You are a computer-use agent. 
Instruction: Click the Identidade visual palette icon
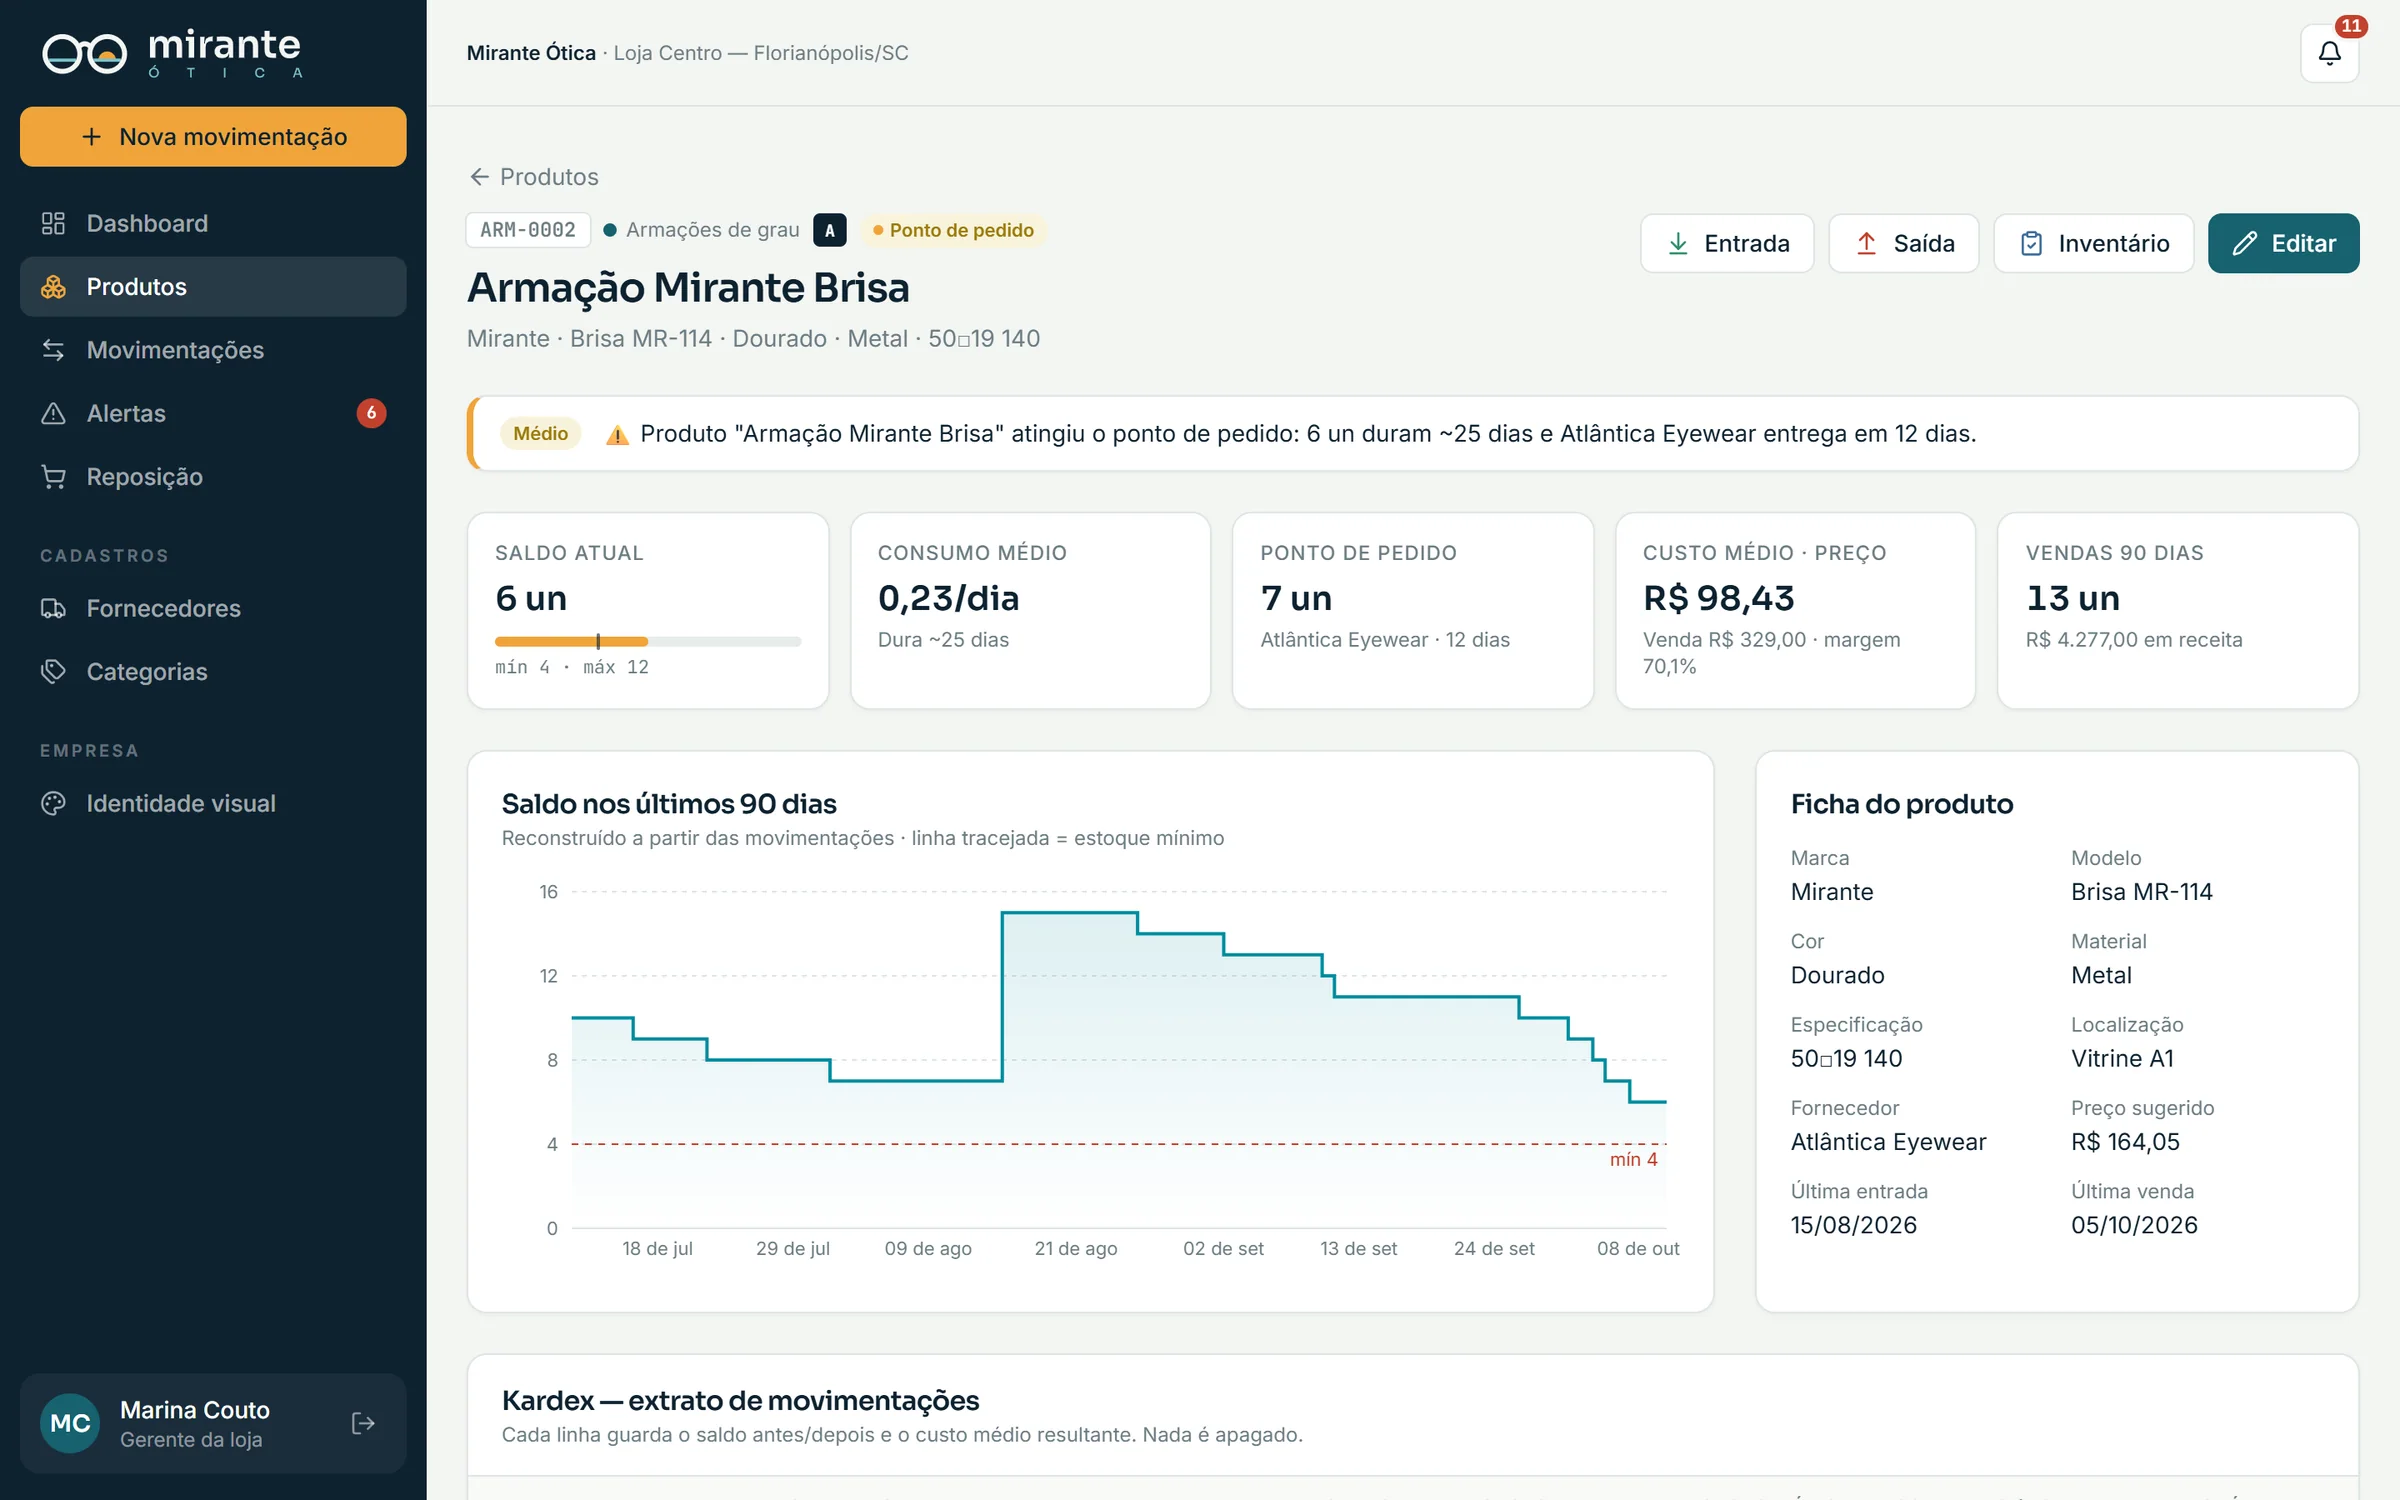[x=53, y=803]
